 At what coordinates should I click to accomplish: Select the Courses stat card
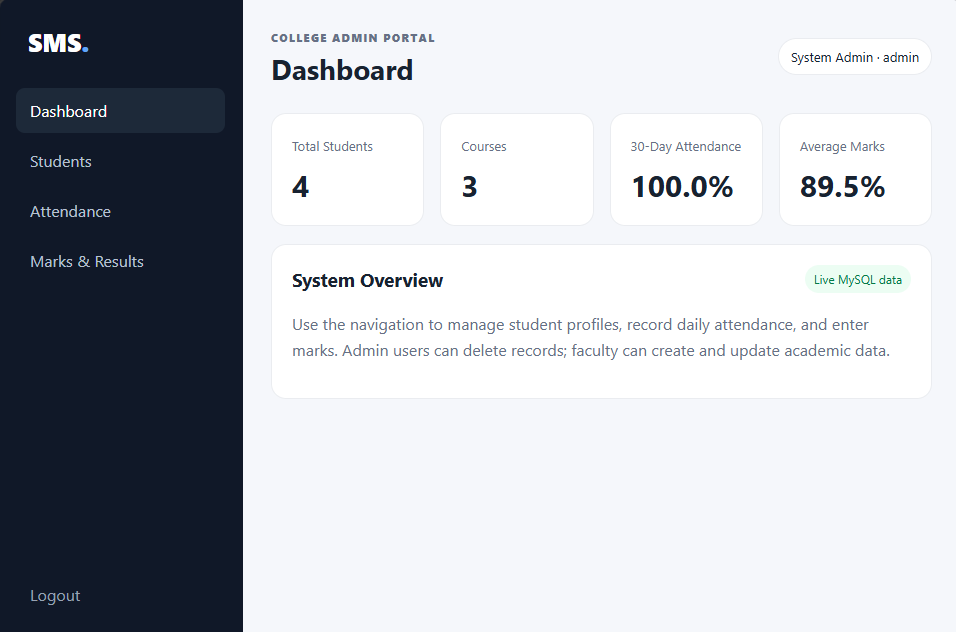tap(517, 169)
